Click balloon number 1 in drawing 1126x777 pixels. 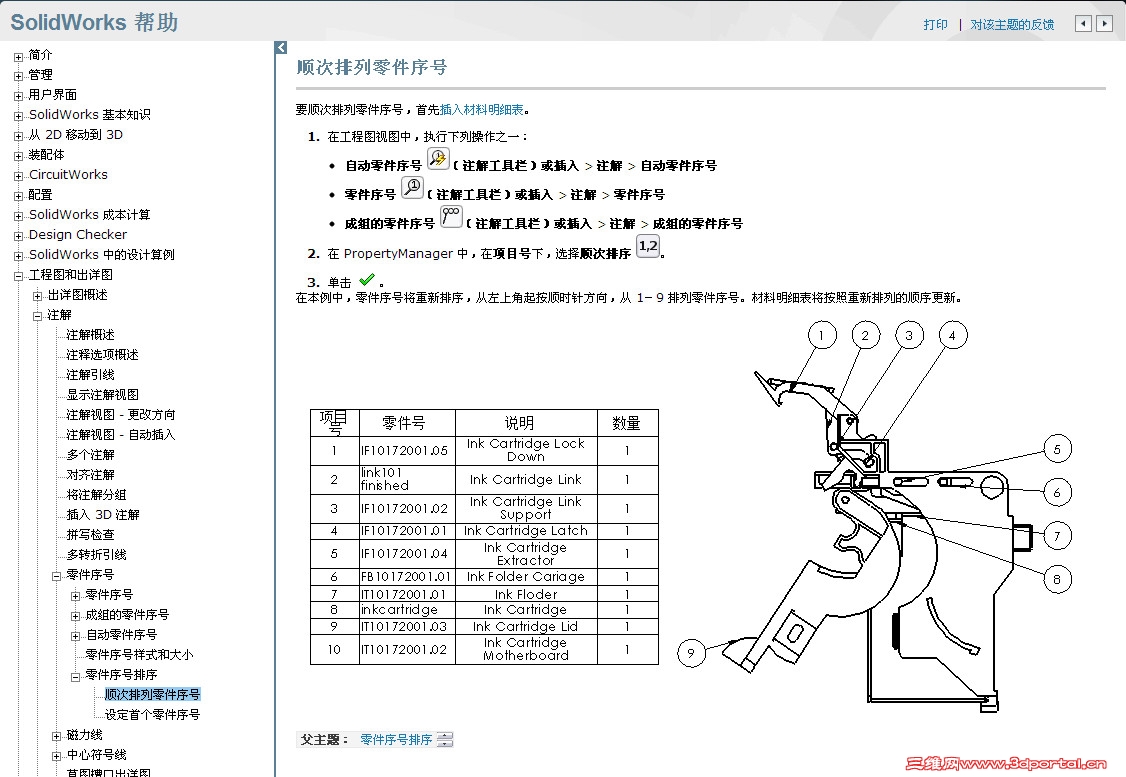(x=822, y=335)
